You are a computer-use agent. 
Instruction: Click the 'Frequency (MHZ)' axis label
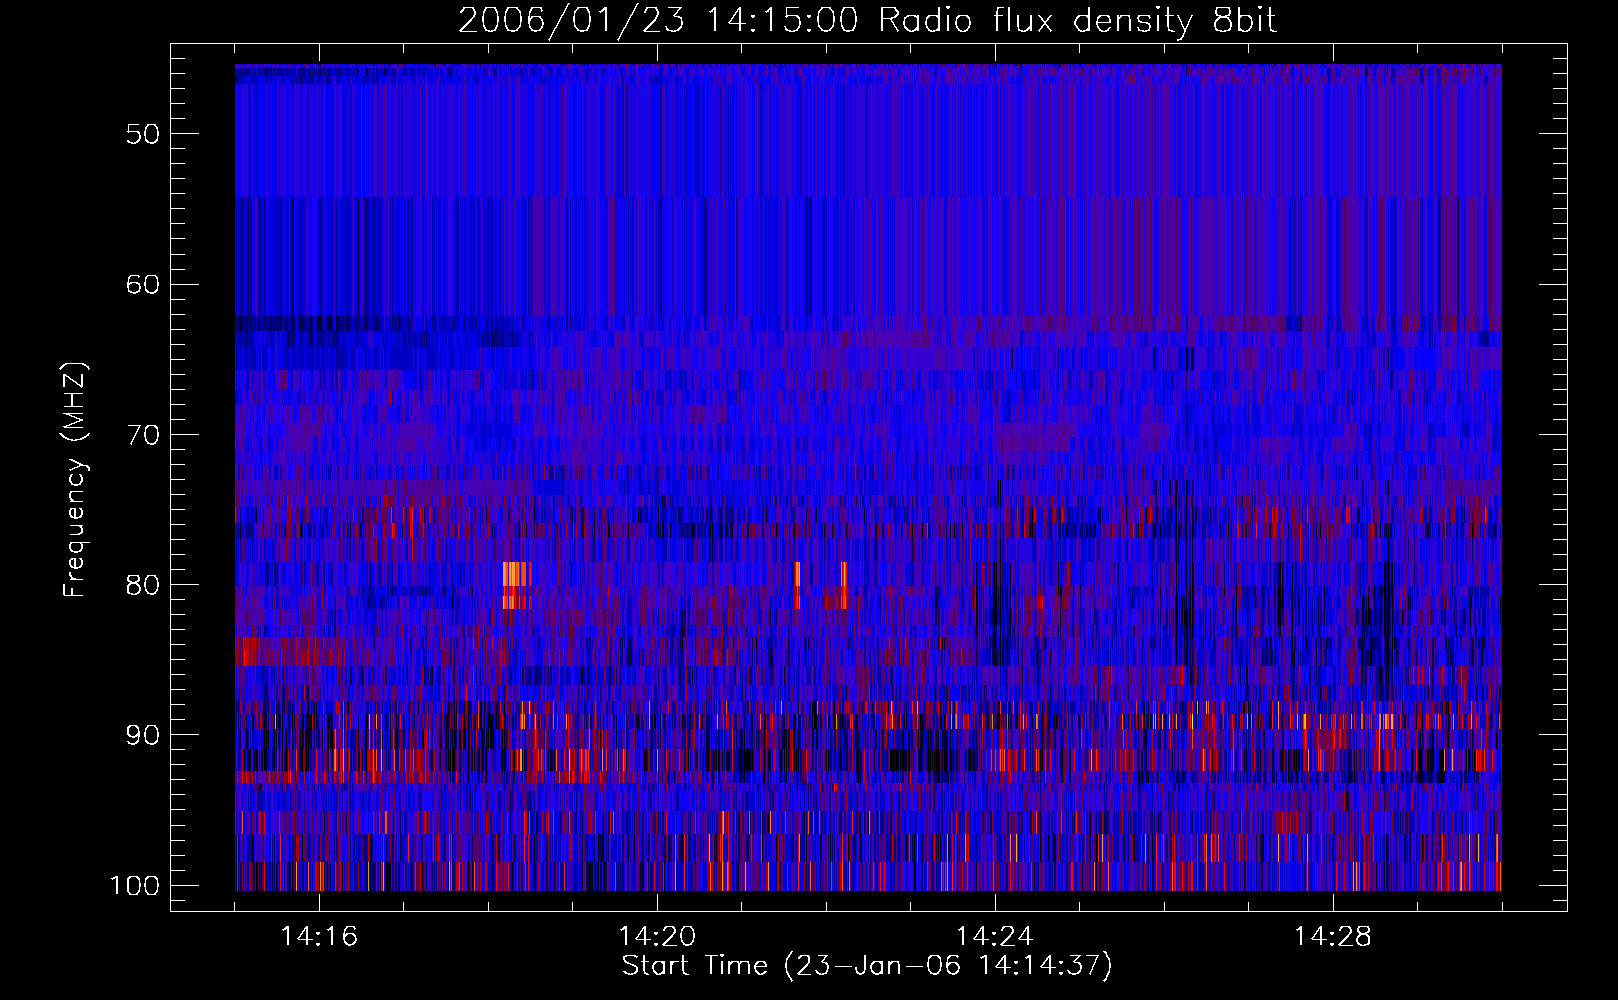coord(75,480)
